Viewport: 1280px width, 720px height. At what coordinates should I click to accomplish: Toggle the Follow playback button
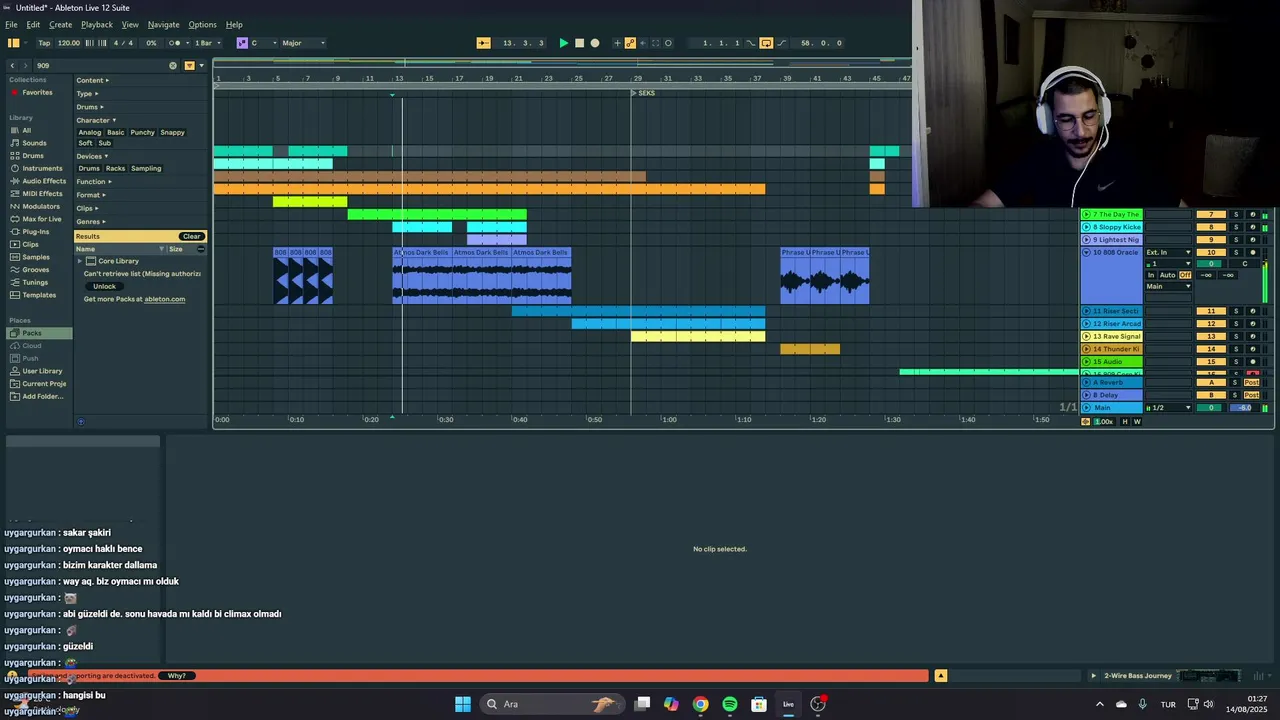[x=483, y=43]
